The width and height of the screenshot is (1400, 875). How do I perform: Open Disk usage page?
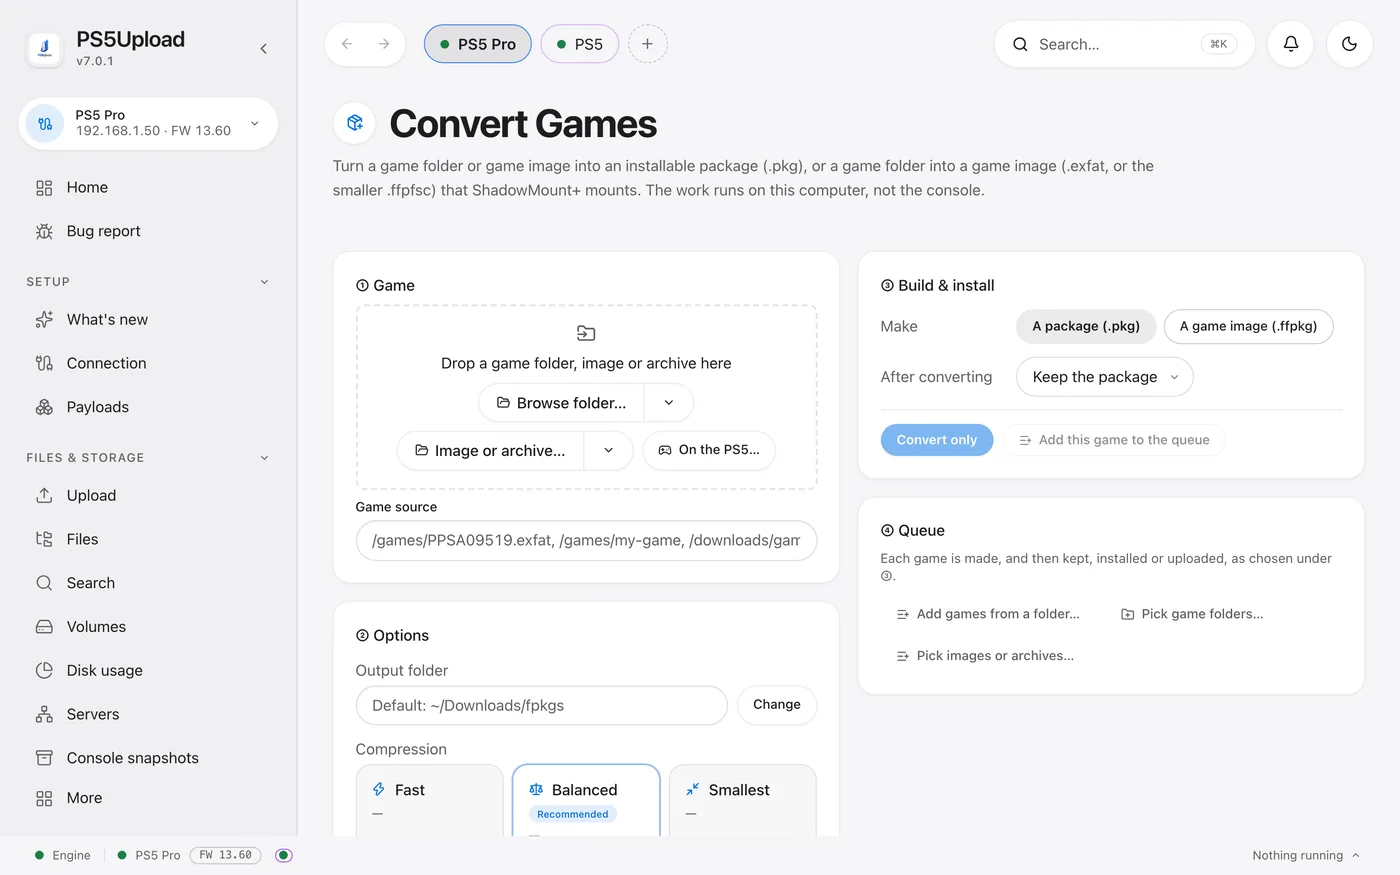click(148, 670)
